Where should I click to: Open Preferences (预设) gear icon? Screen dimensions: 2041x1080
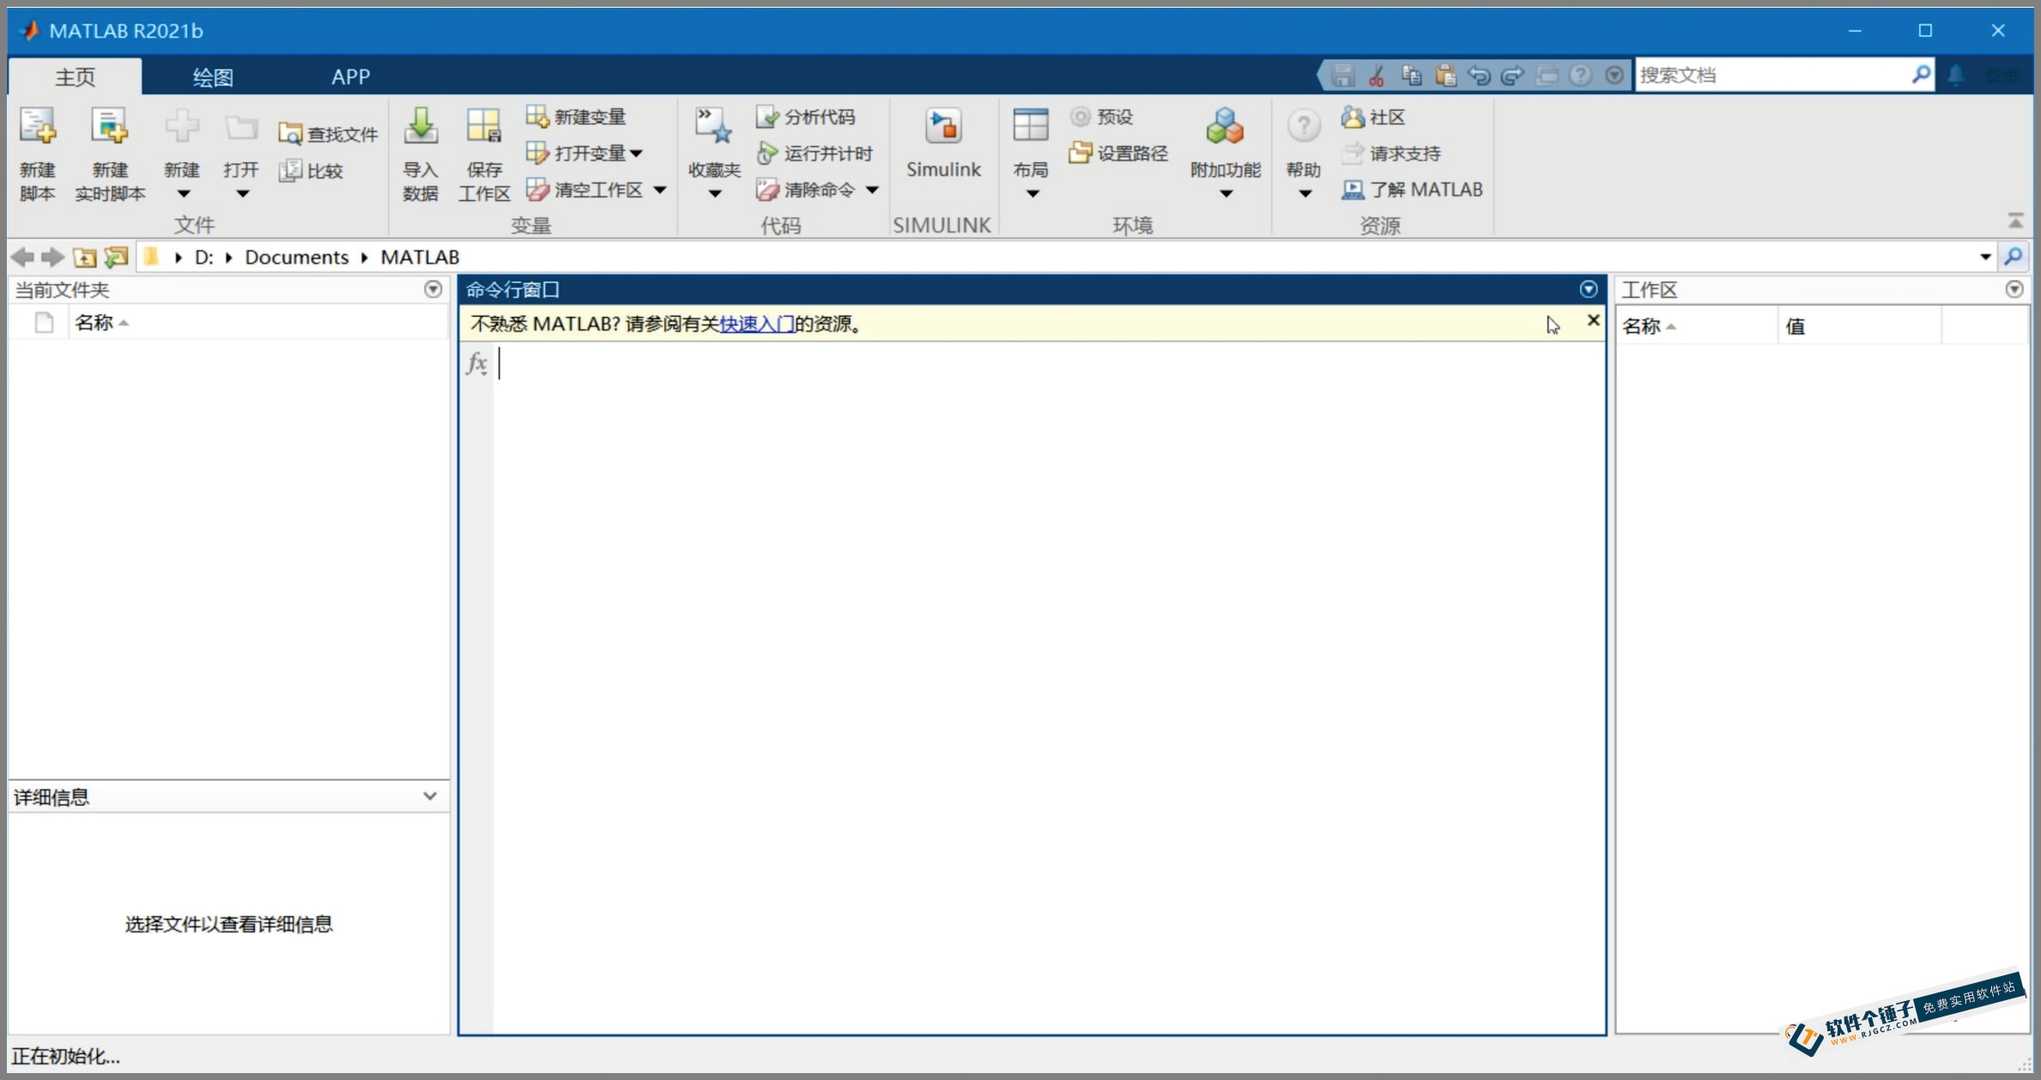(1080, 117)
